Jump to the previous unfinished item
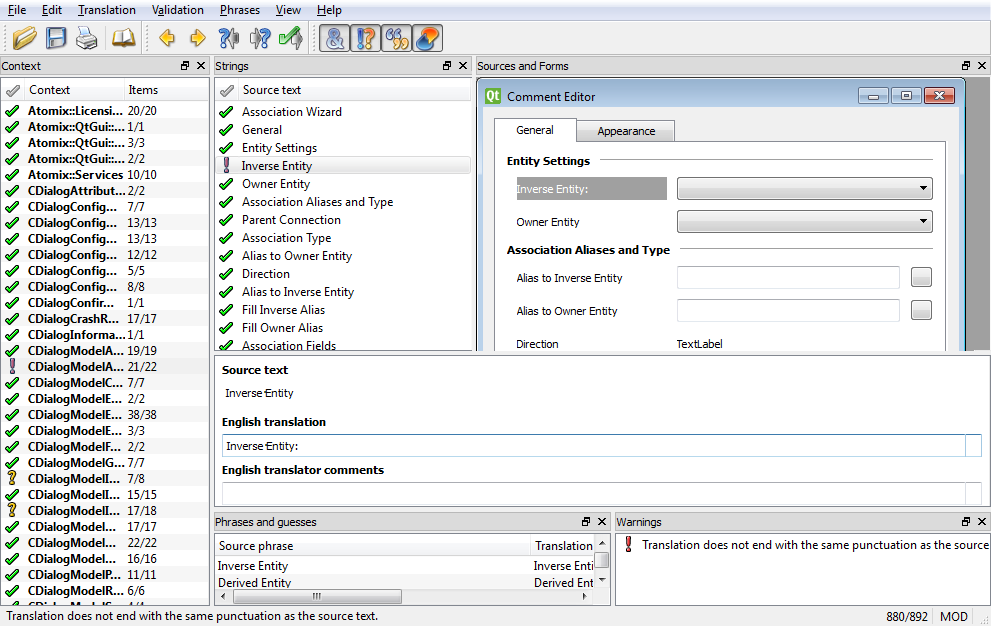The image size is (991, 626). tap(229, 38)
